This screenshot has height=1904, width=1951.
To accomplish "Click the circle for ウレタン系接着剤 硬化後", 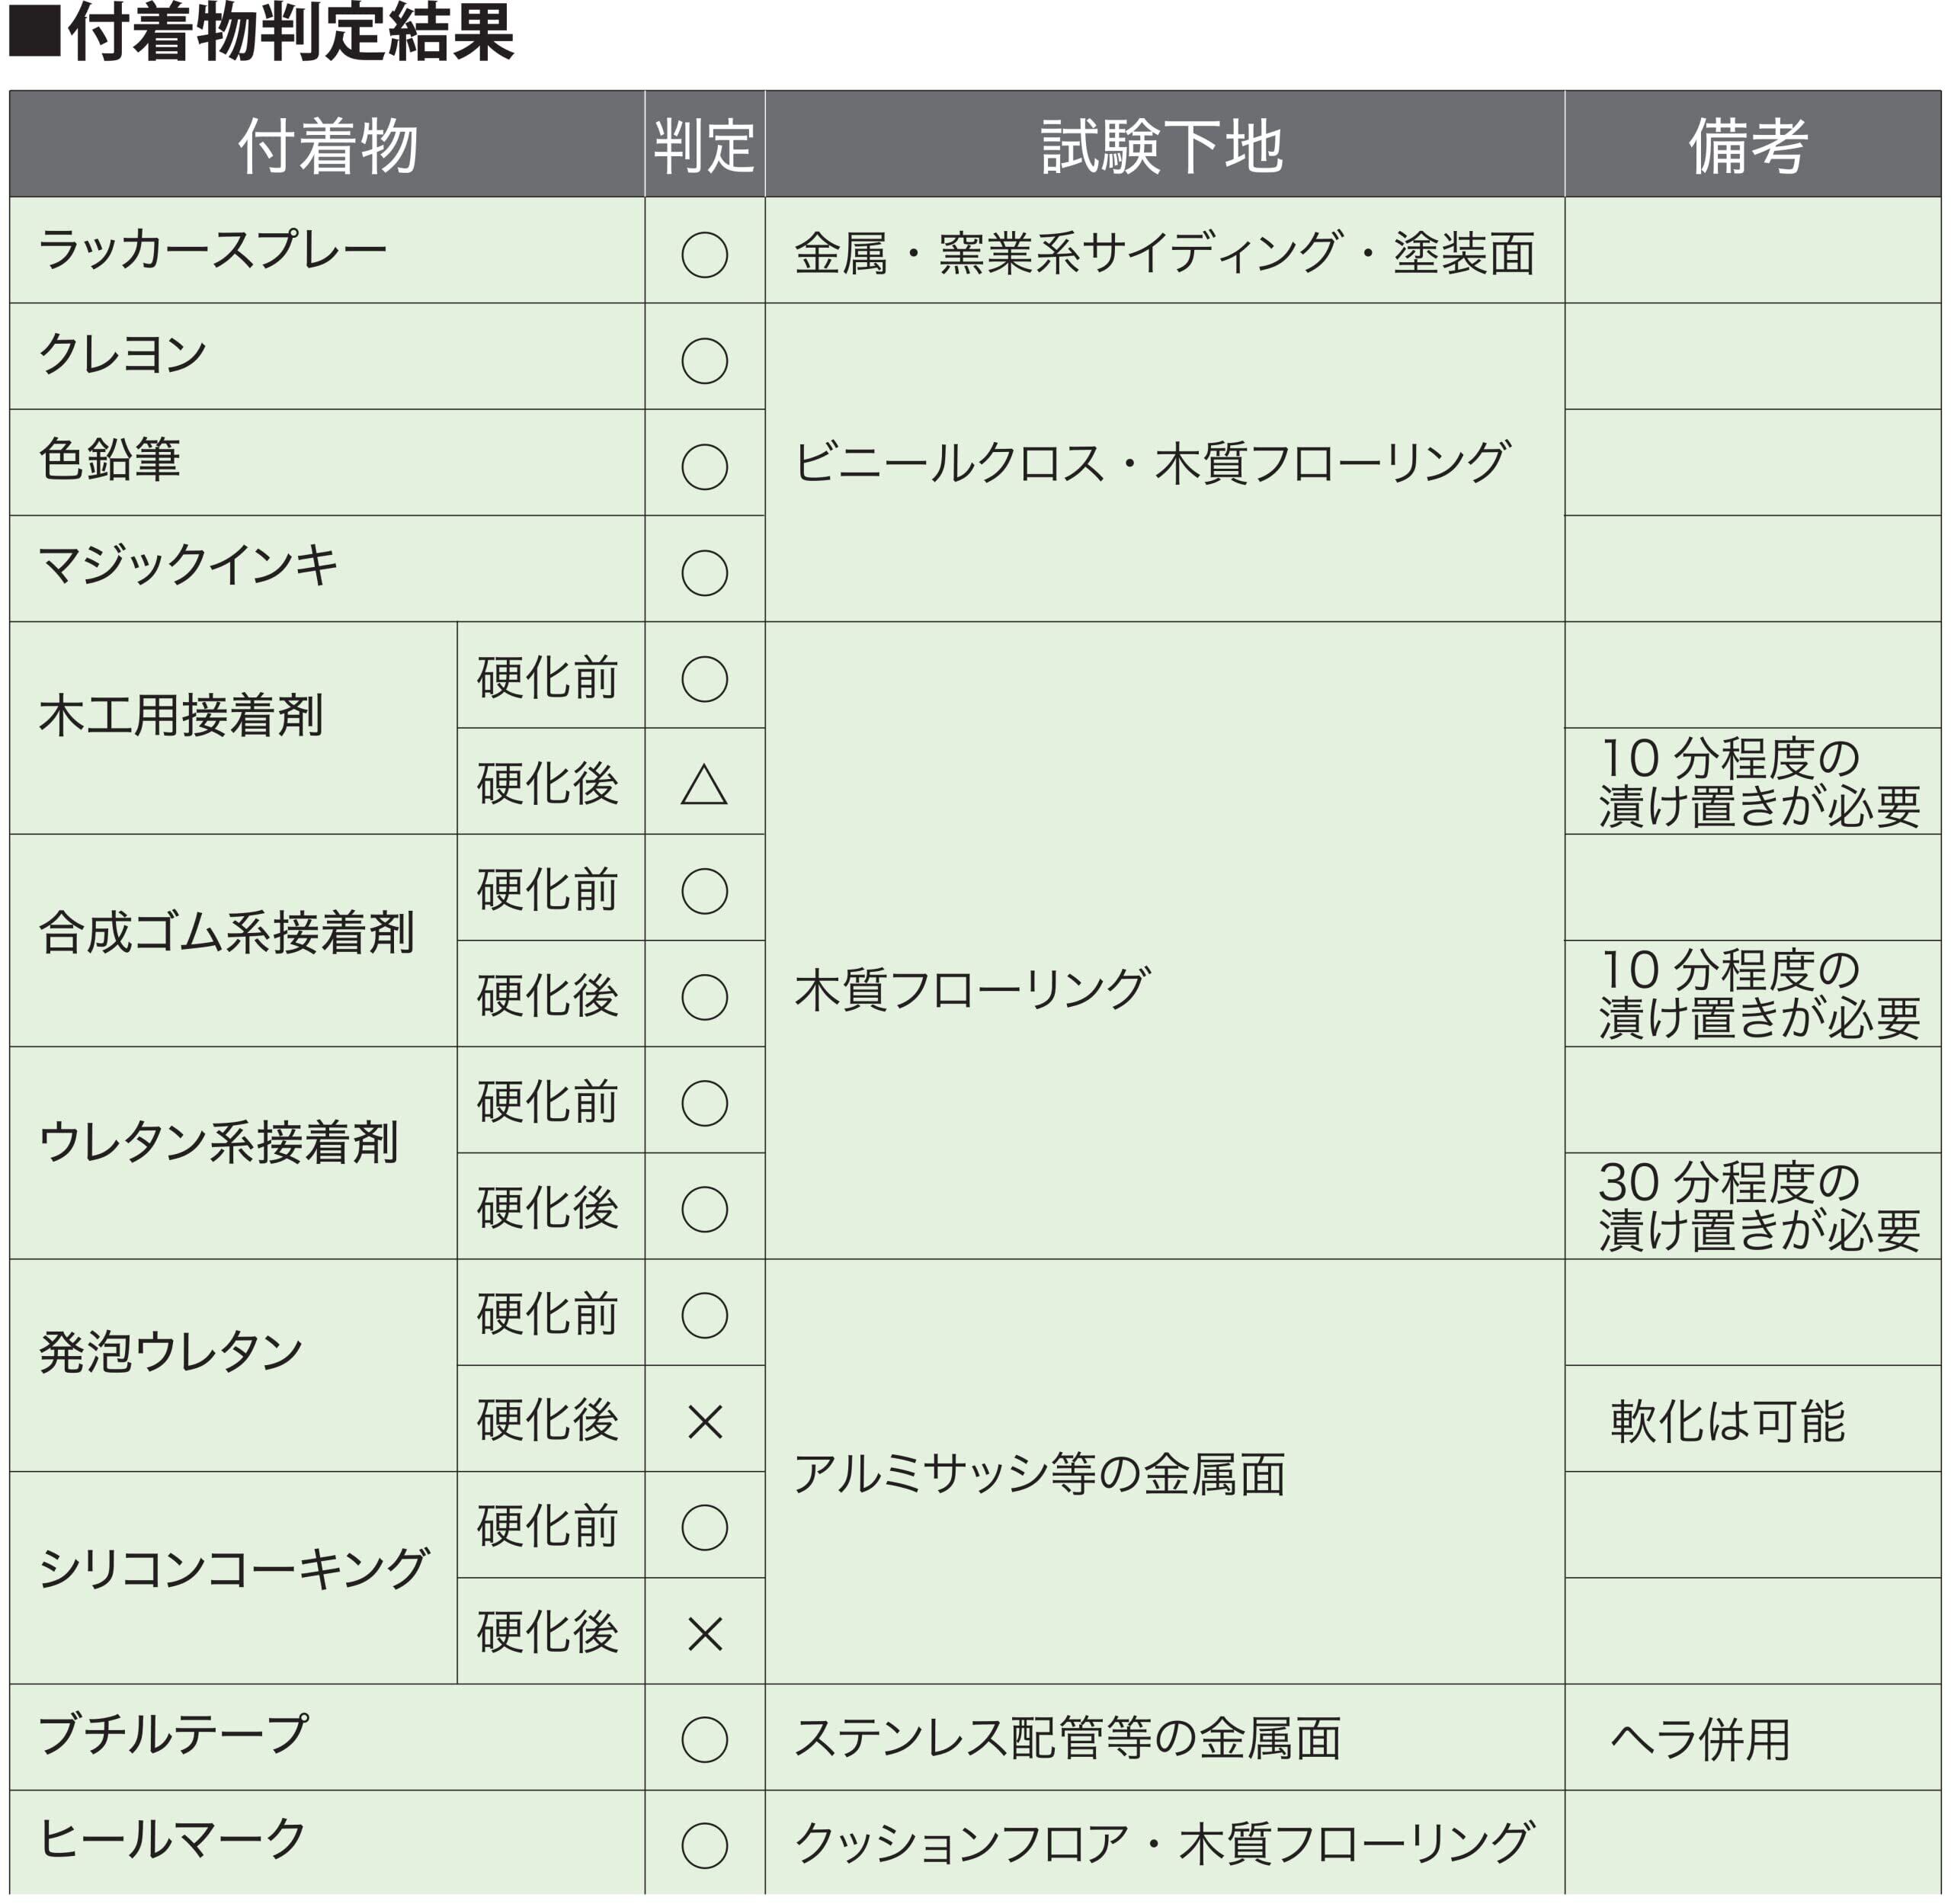I will [x=704, y=1210].
